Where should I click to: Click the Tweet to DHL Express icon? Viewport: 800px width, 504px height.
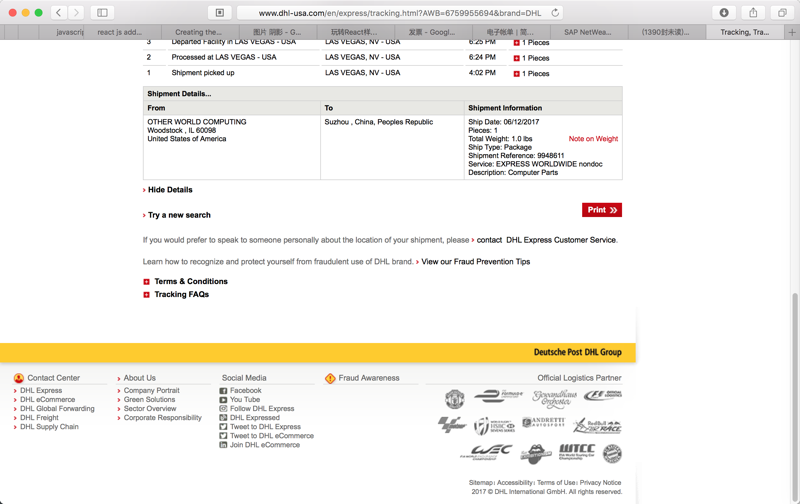(x=223, y=427)
